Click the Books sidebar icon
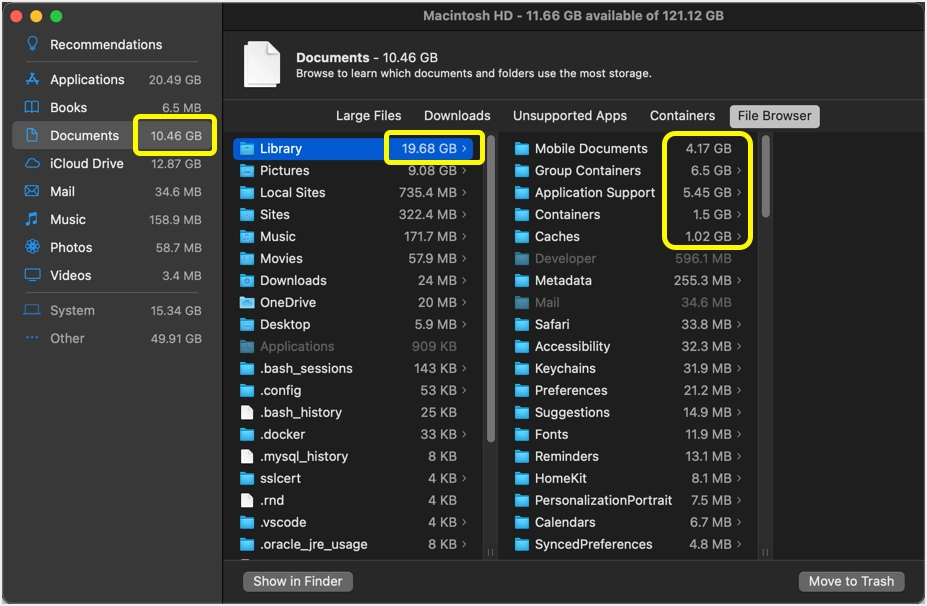Viewport: 927px width, 606px height. (32, 107)
